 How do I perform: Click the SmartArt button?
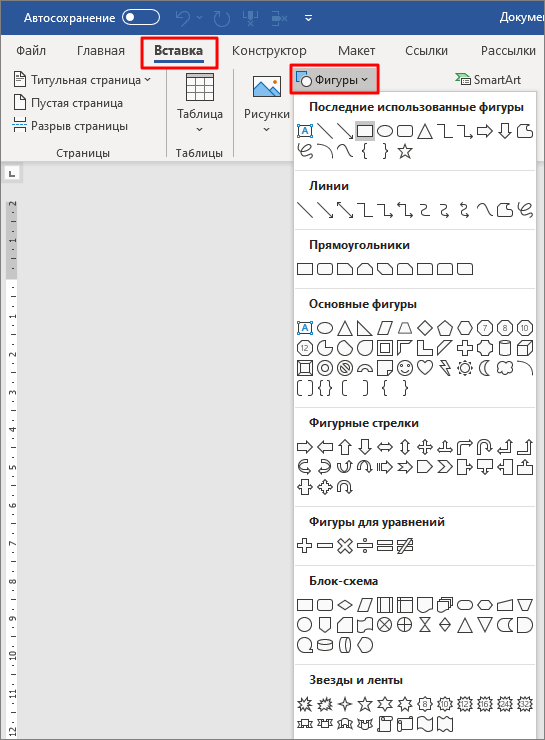[488, 80]
